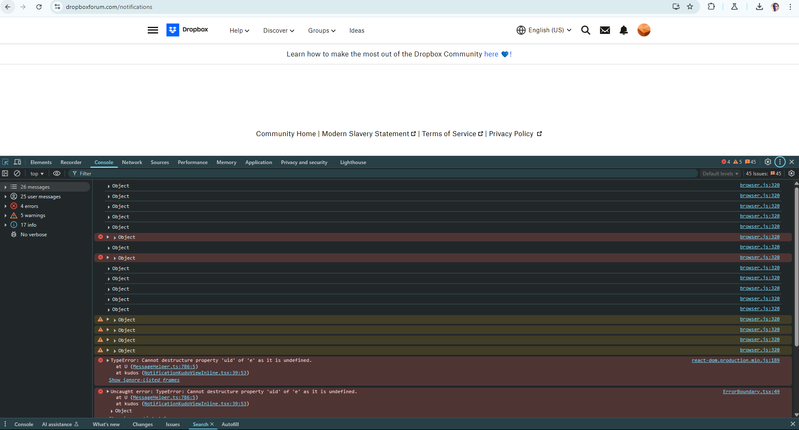Open notifications bell icon
The image size is (799, 430).
pos(624,30)
